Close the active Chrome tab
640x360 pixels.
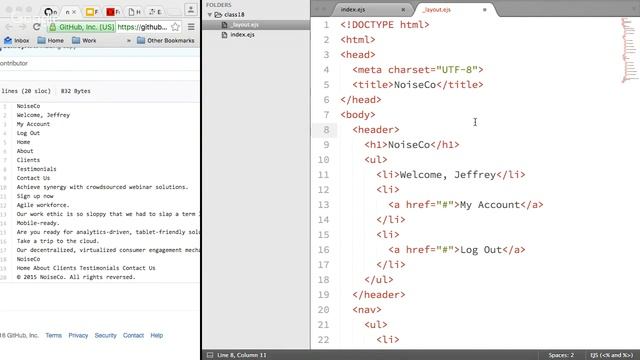click(74, 12)
